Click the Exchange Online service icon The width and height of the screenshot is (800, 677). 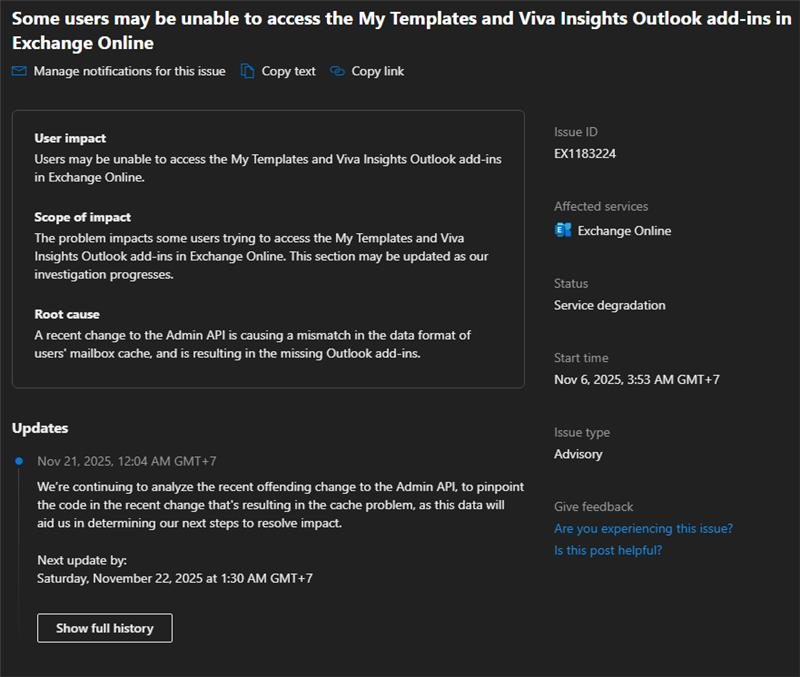point(562,230)
